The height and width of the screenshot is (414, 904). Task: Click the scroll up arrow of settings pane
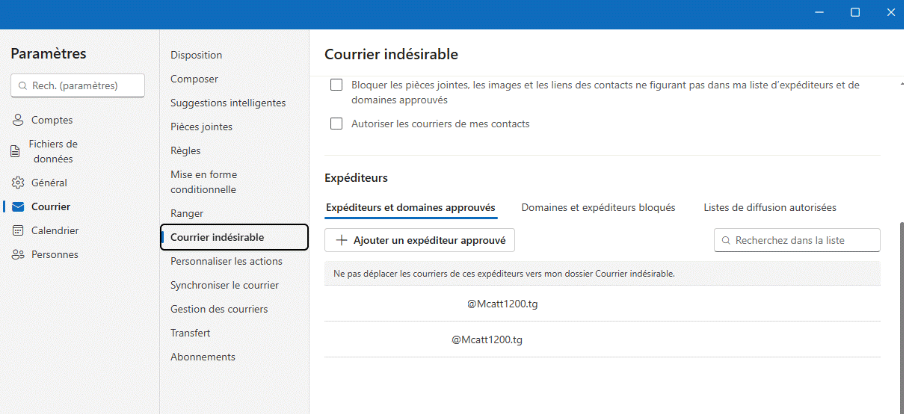[900, 84]
